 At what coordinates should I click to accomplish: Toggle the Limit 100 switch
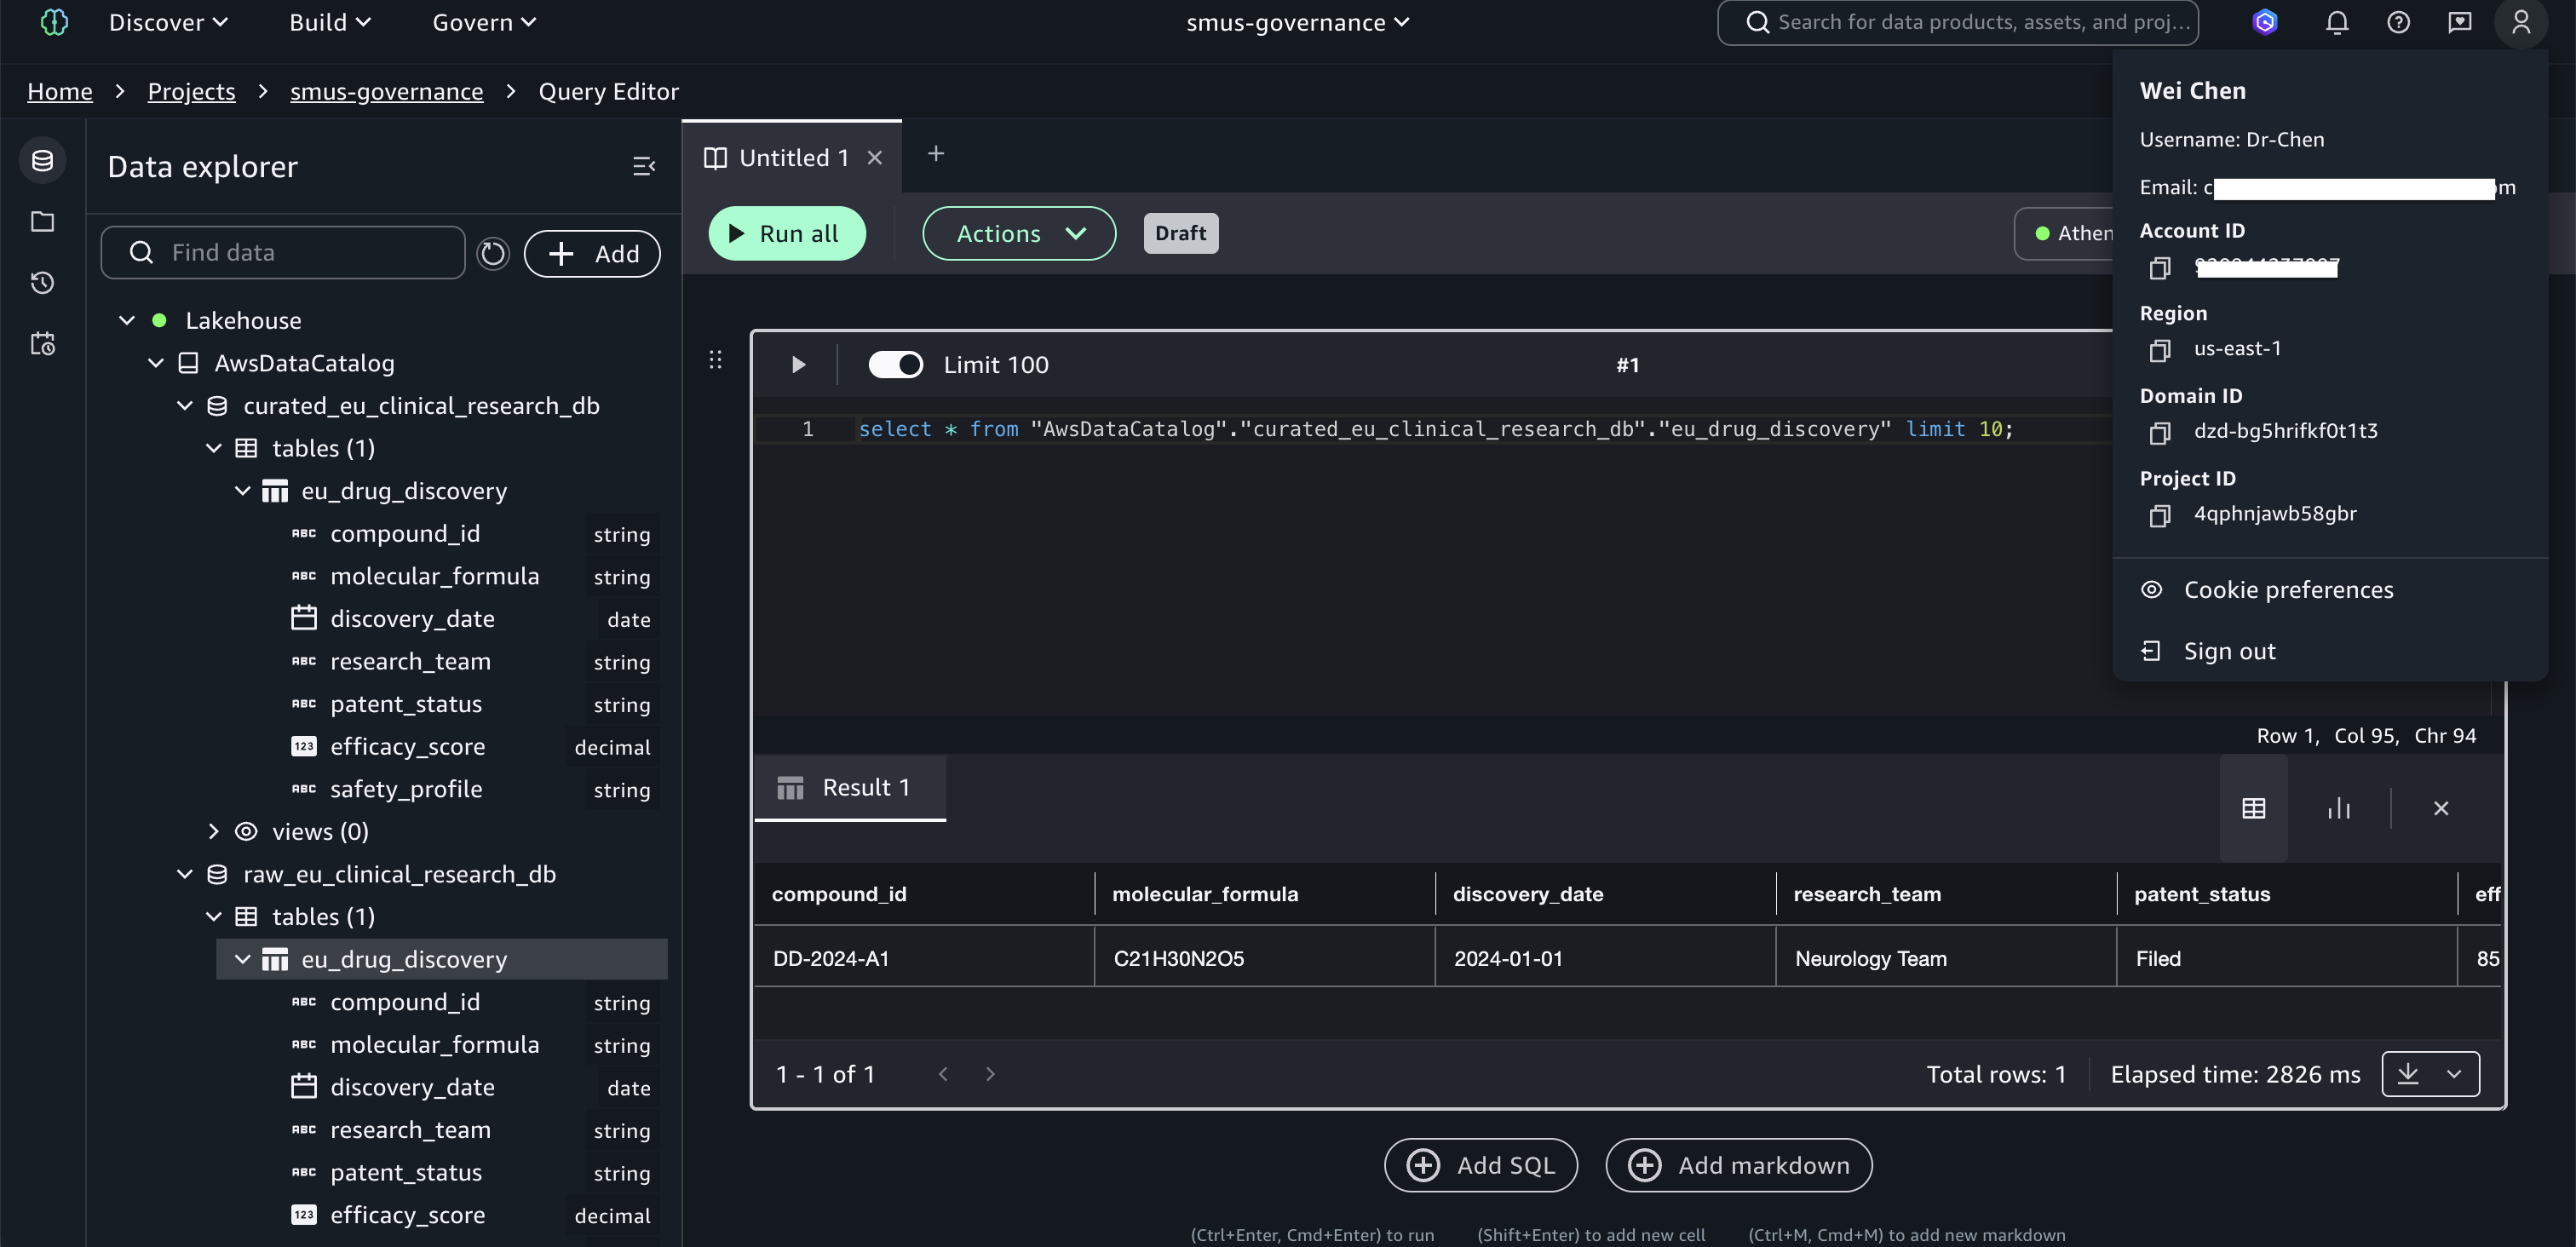895,365
